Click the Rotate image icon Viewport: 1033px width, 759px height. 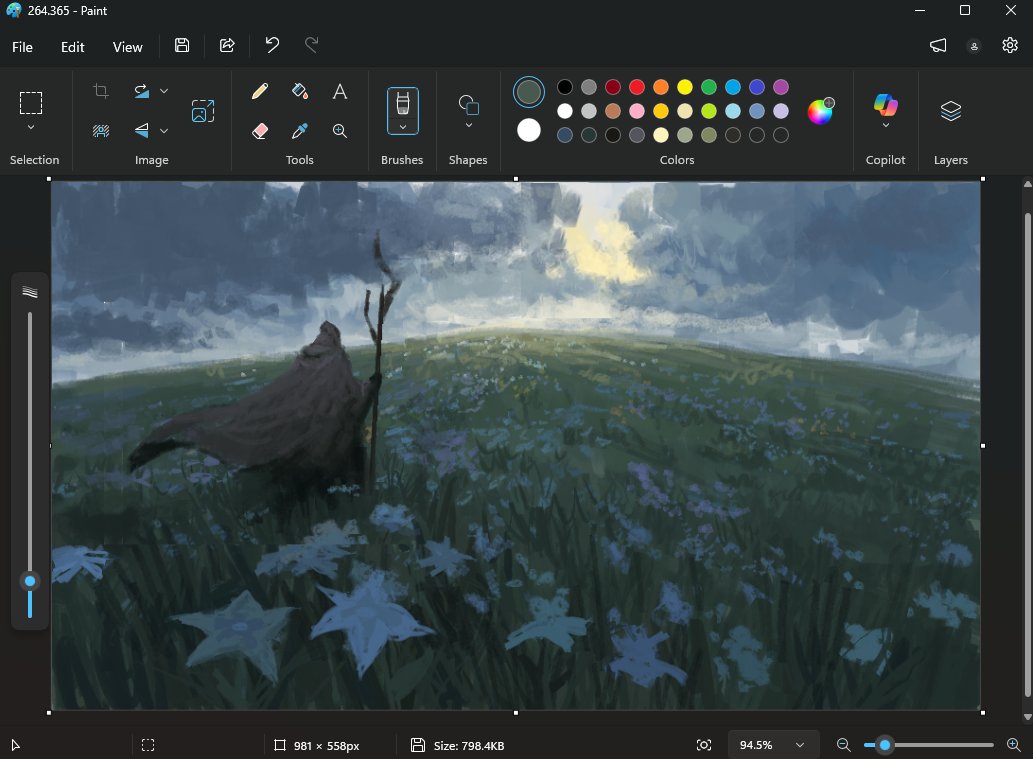pos(142,91)
